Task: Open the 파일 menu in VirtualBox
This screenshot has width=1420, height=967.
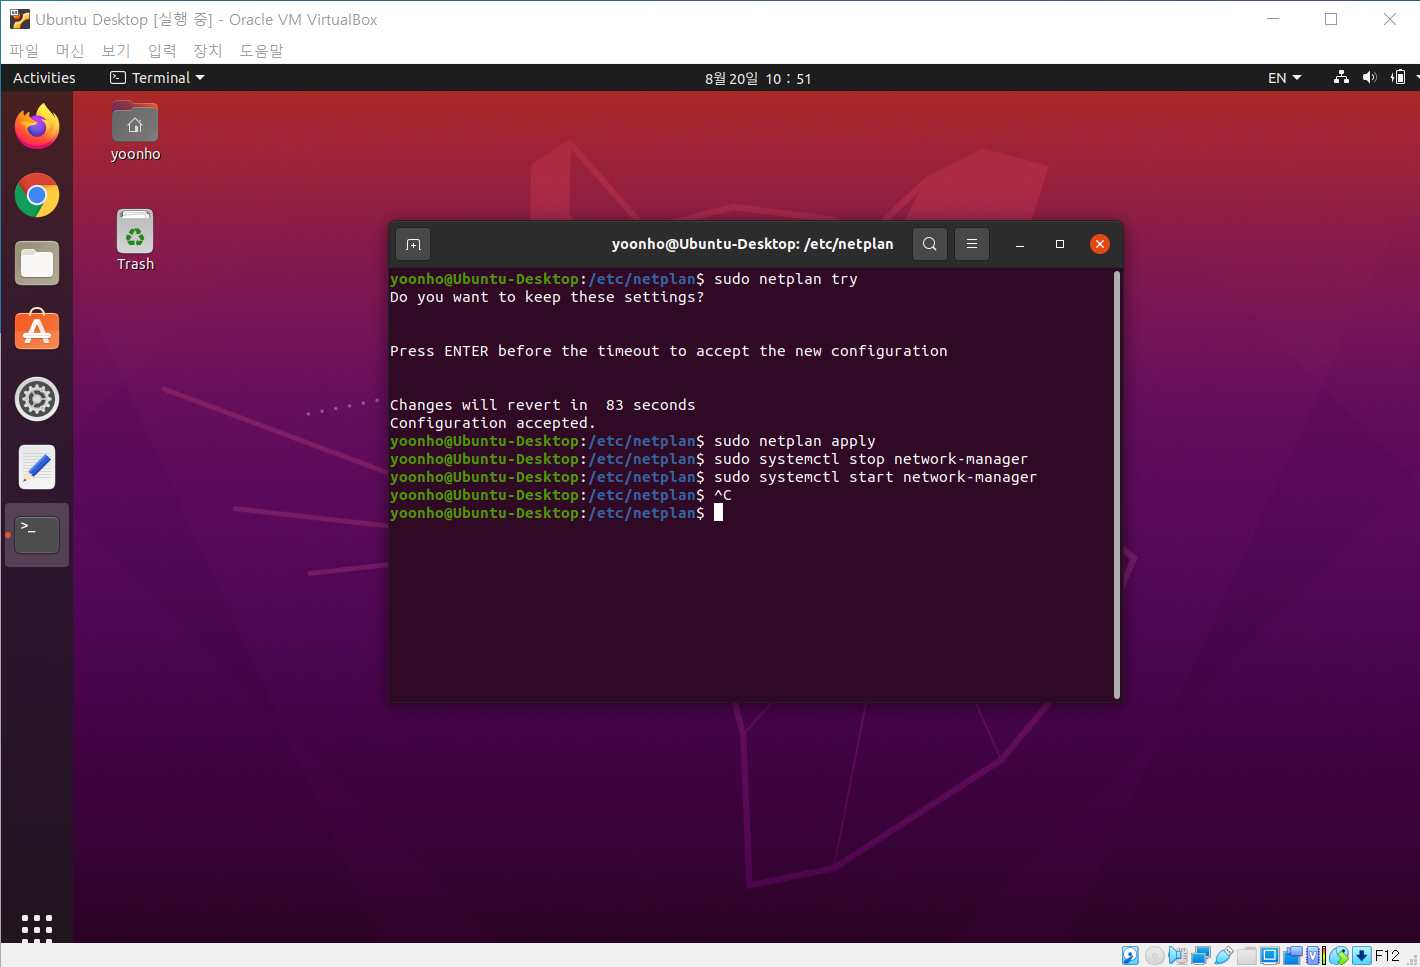Action: coord(24,50)
